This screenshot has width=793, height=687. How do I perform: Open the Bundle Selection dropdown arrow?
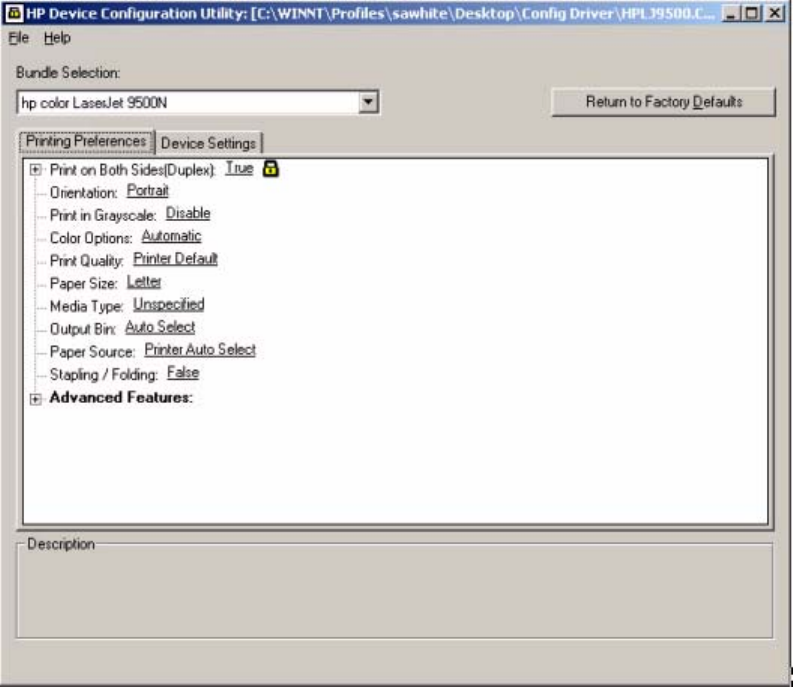tap(369, 102)
